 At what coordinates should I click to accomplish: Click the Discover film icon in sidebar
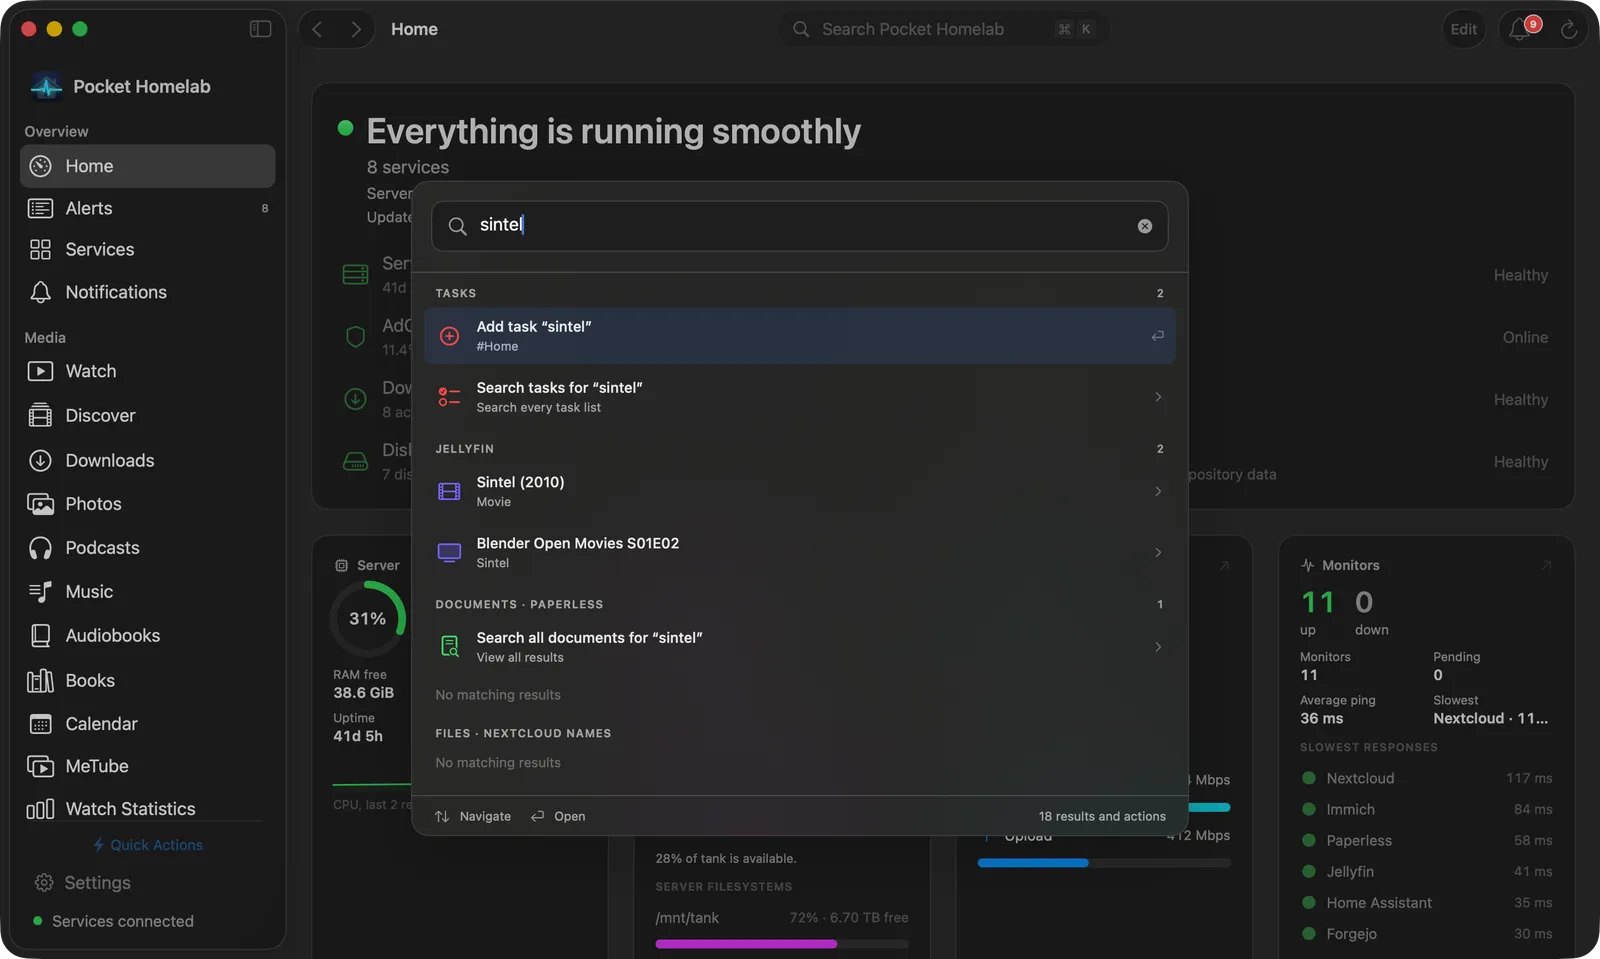point(40,415)
